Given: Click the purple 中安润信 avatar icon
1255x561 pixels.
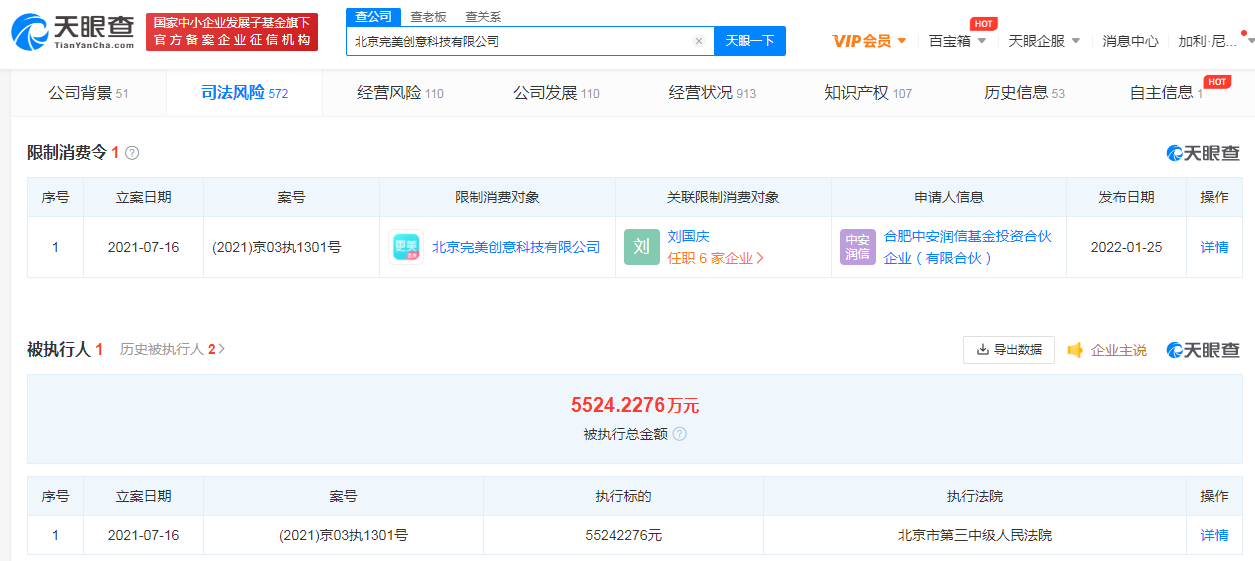Looking at the screenshot, I should coord(857,247).
